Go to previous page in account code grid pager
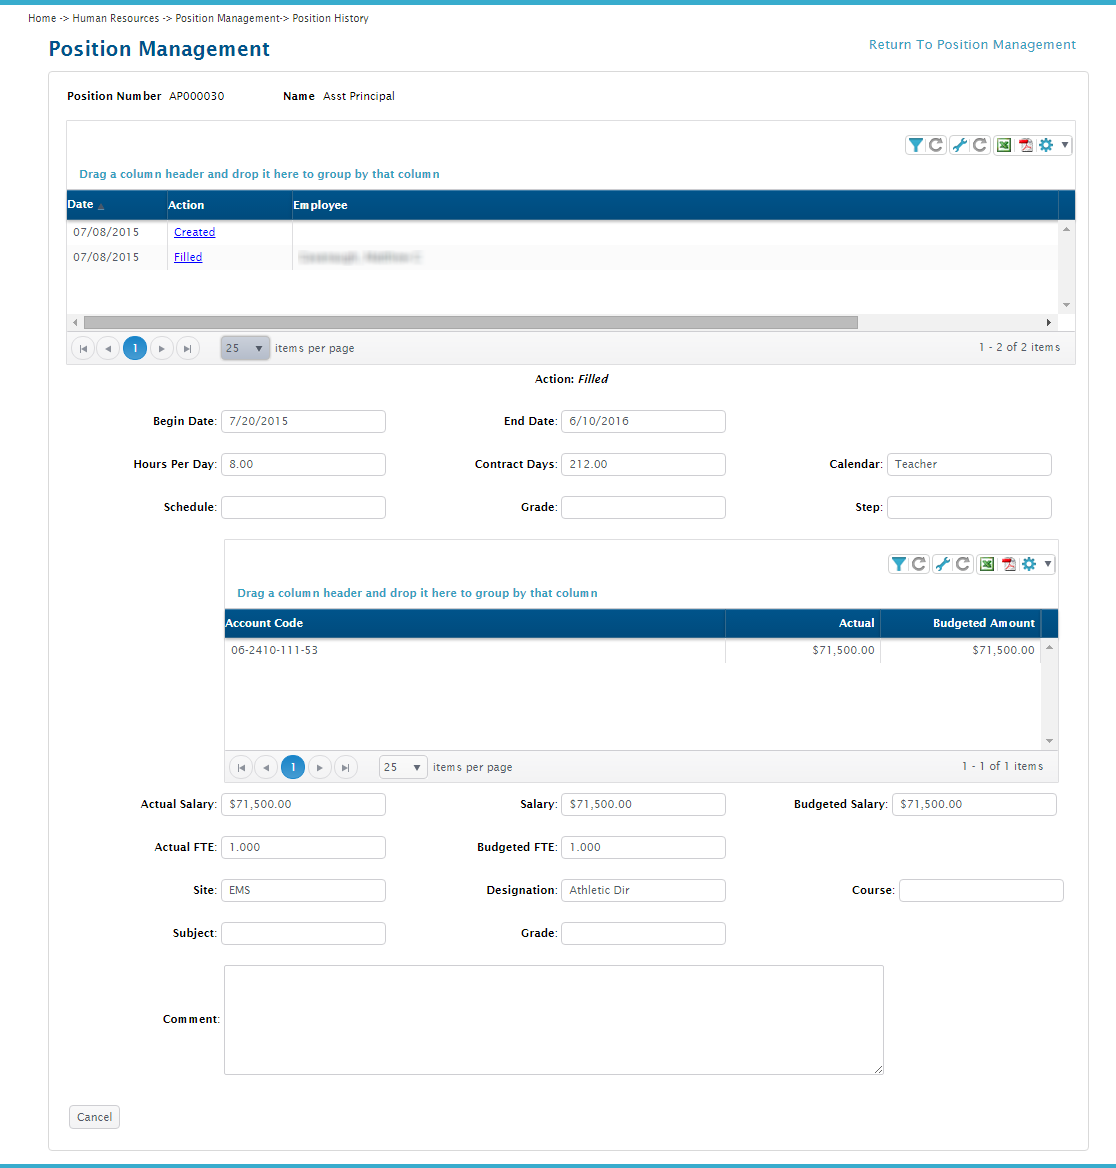1116x1168 pixels. 266,767
